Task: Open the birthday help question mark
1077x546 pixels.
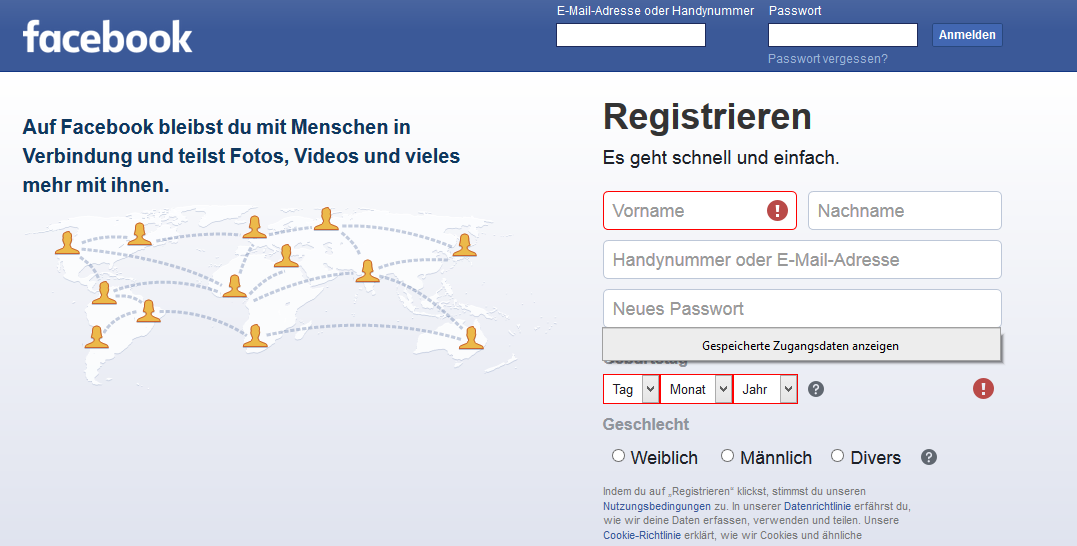Action: tap(815, 389)
